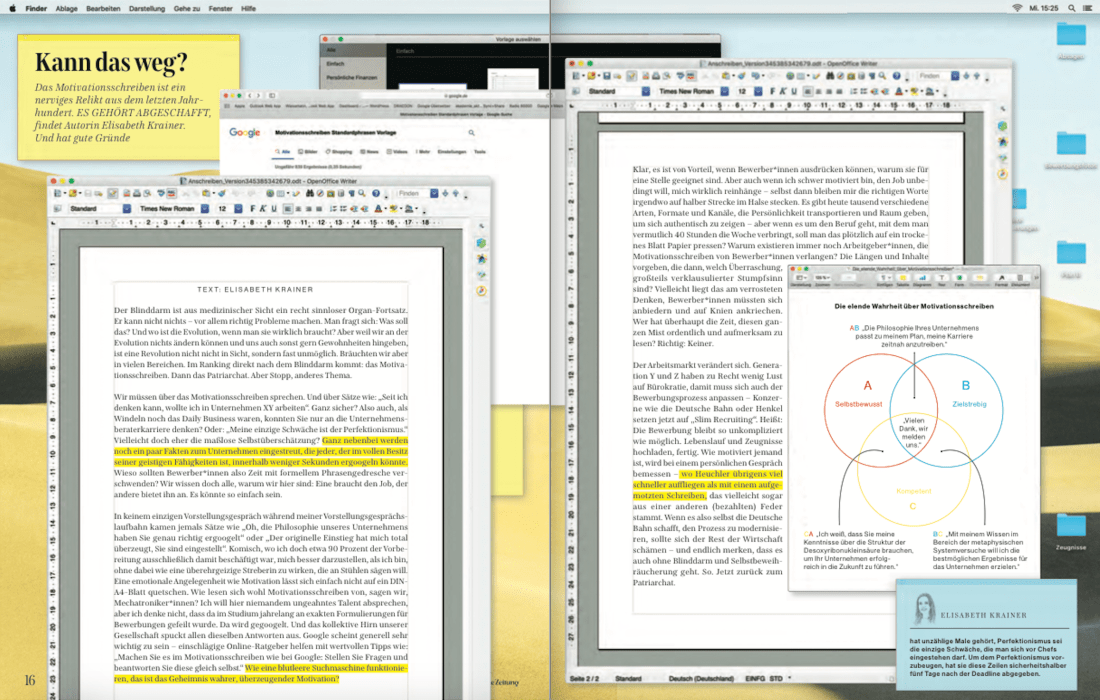
Task: Open Tools option in Google search
Action: 480,152
